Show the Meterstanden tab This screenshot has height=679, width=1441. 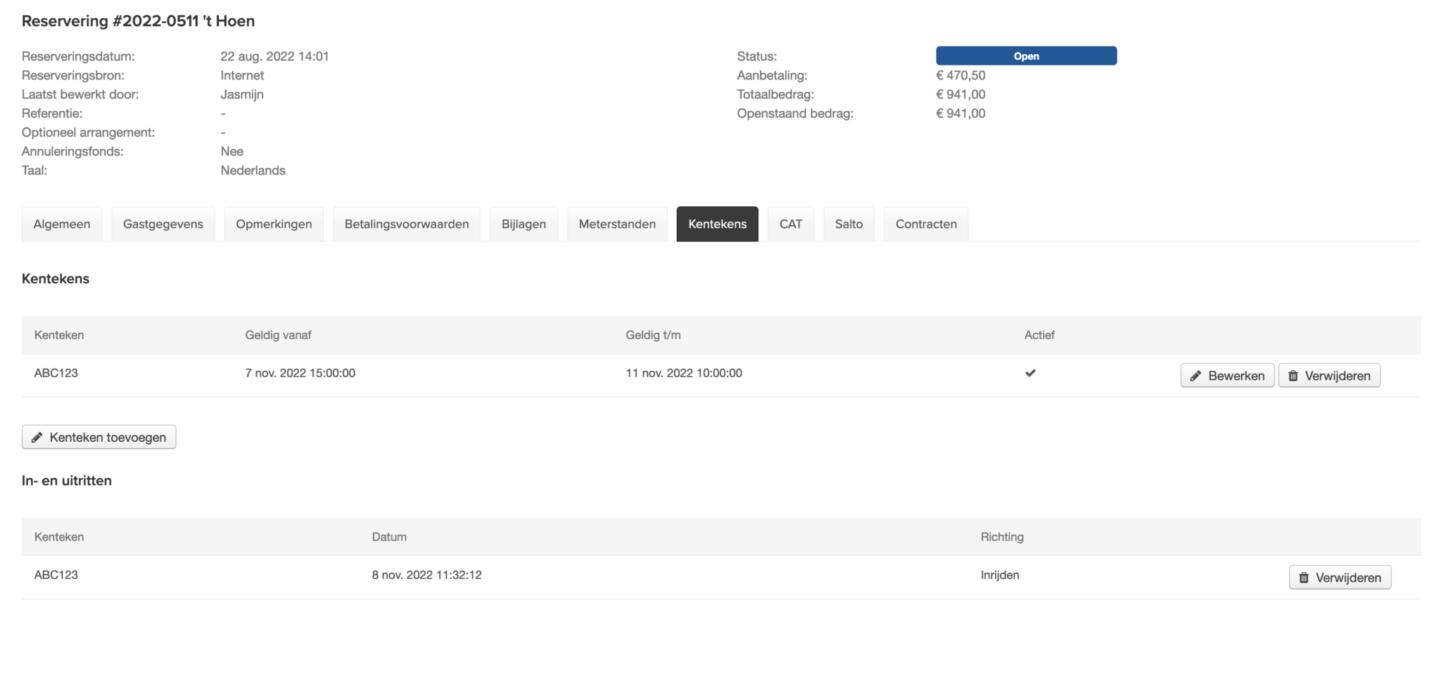tap(617, 224)
